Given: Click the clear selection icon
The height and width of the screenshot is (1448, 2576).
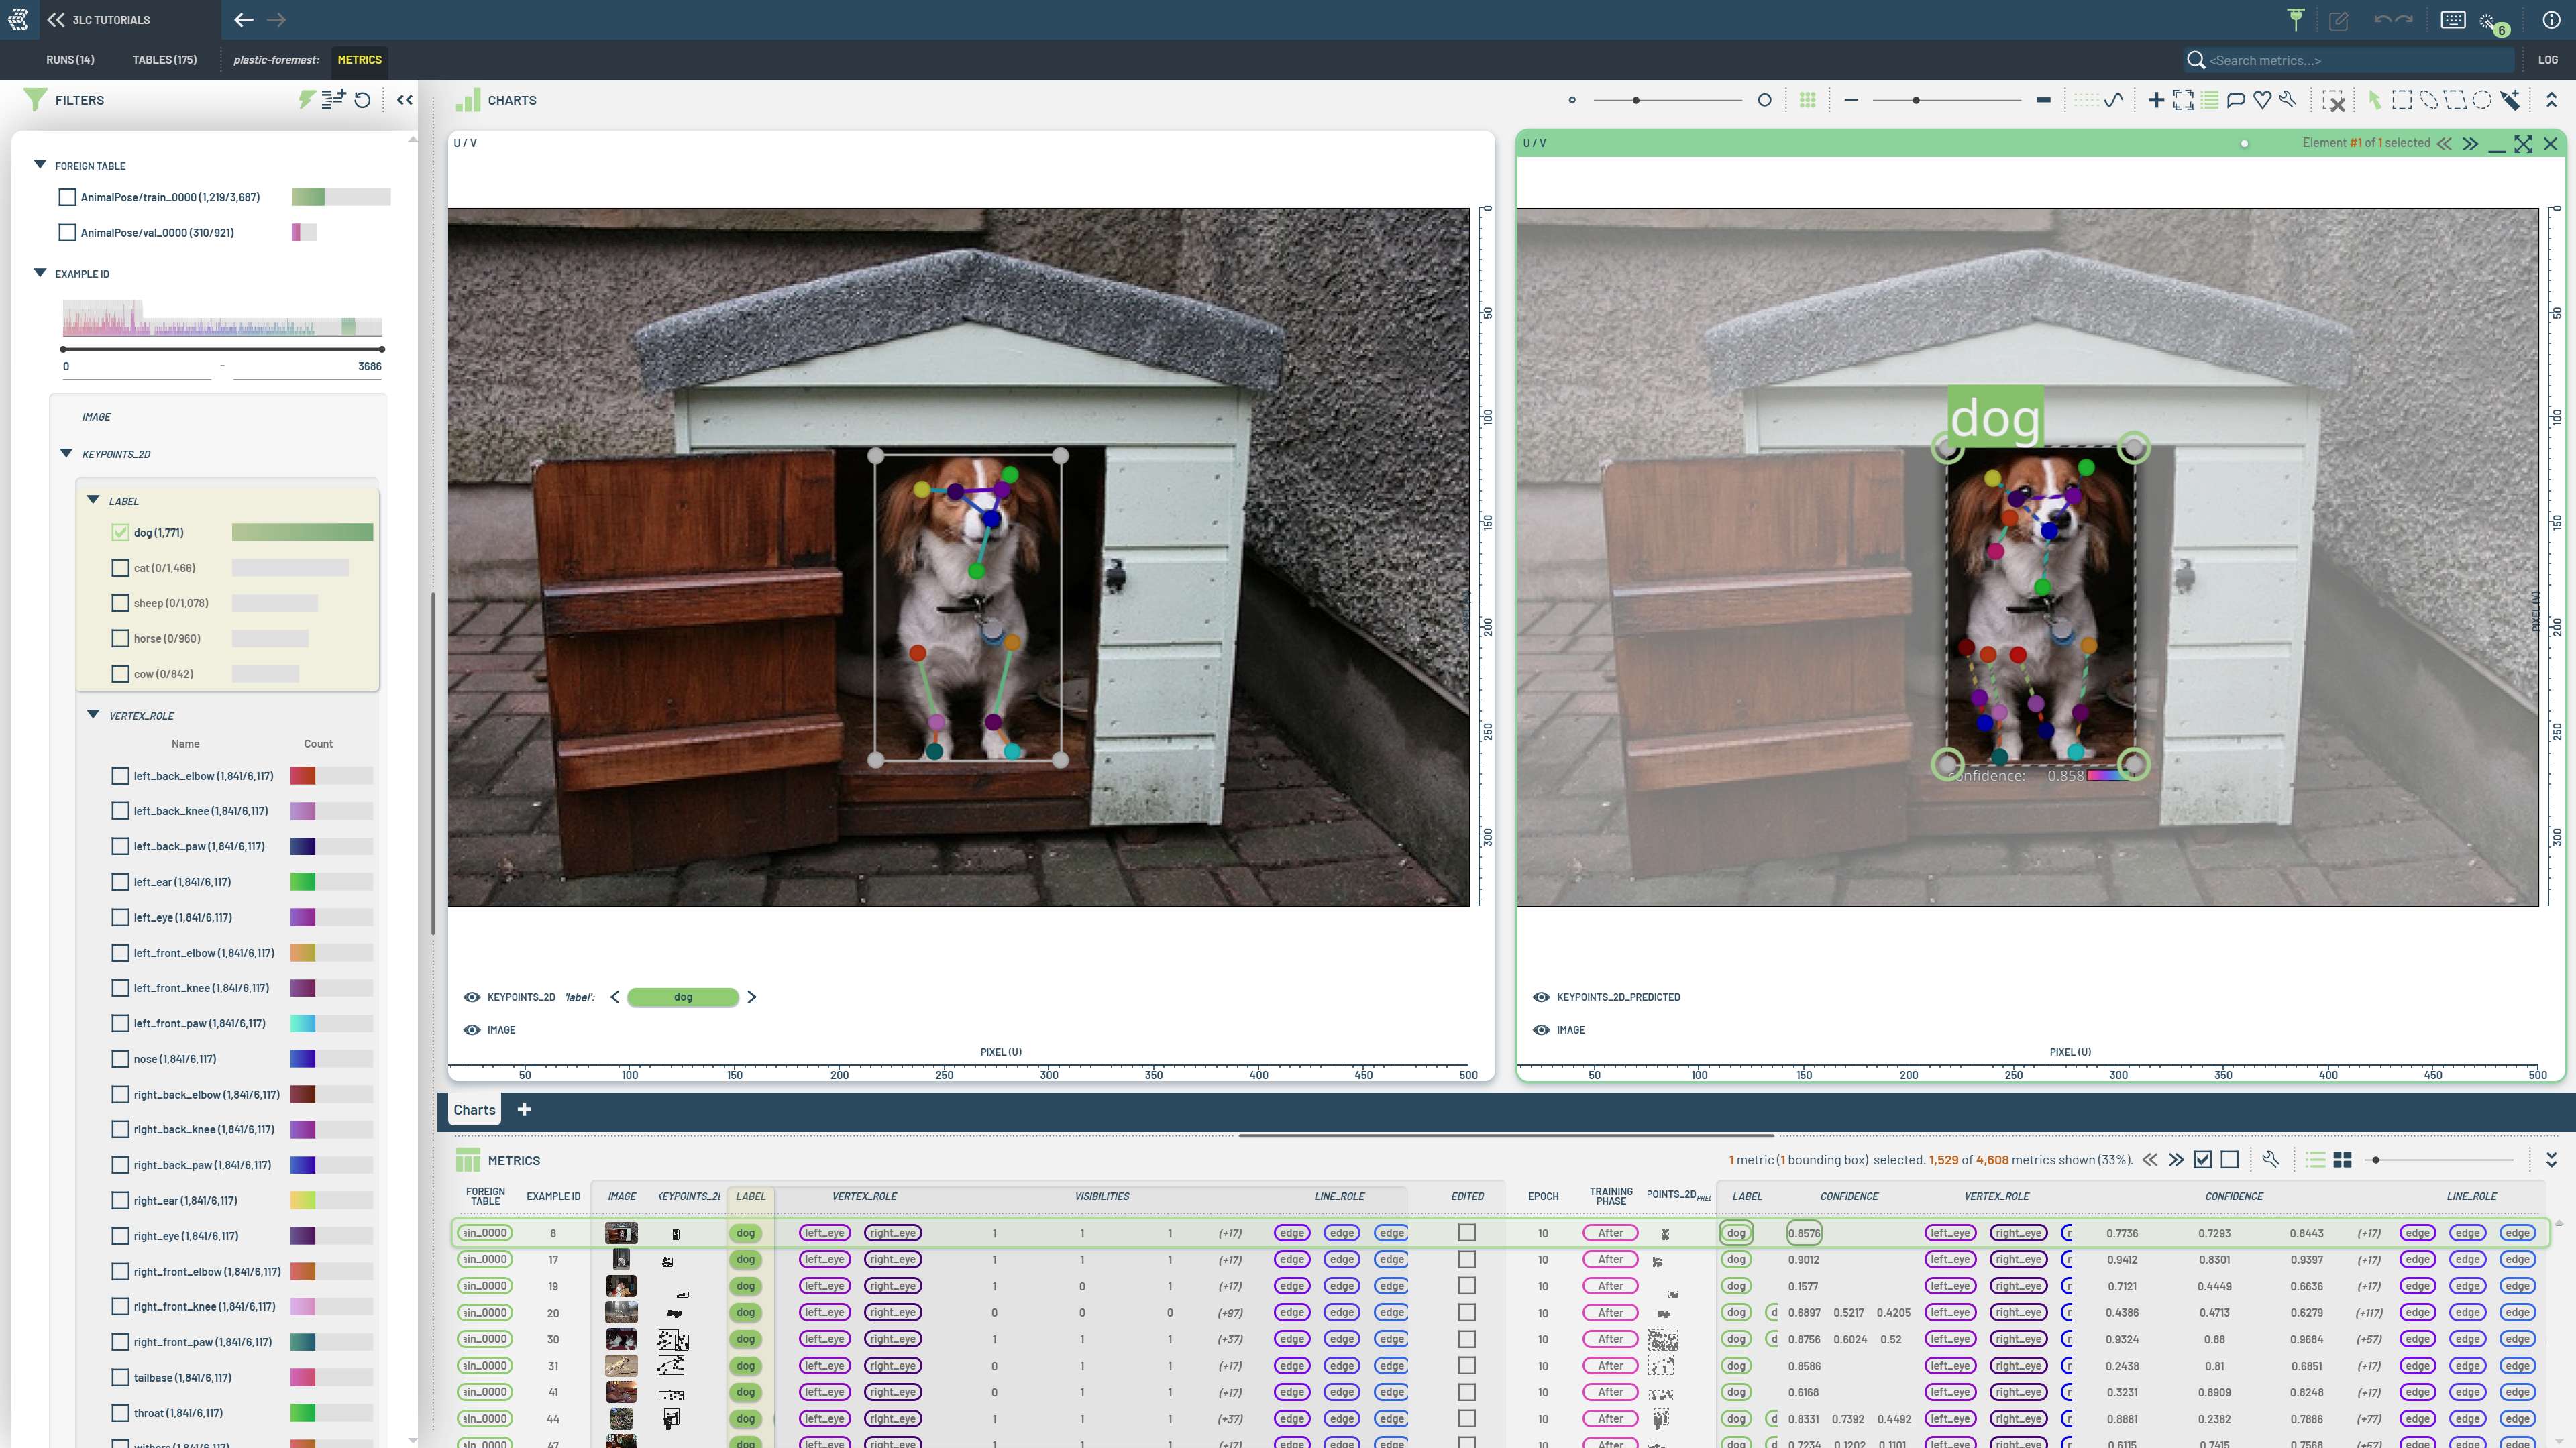Looking at the screenshot, I should click(2333, 100).
